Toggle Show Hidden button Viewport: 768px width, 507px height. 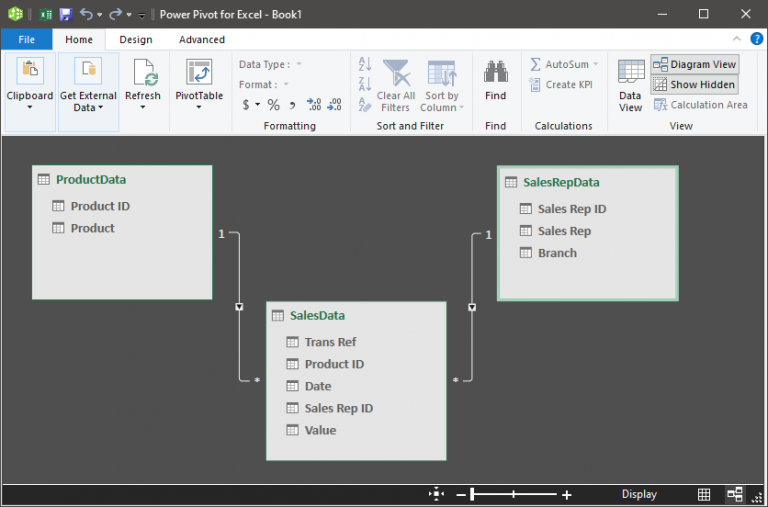coord(695,85)
